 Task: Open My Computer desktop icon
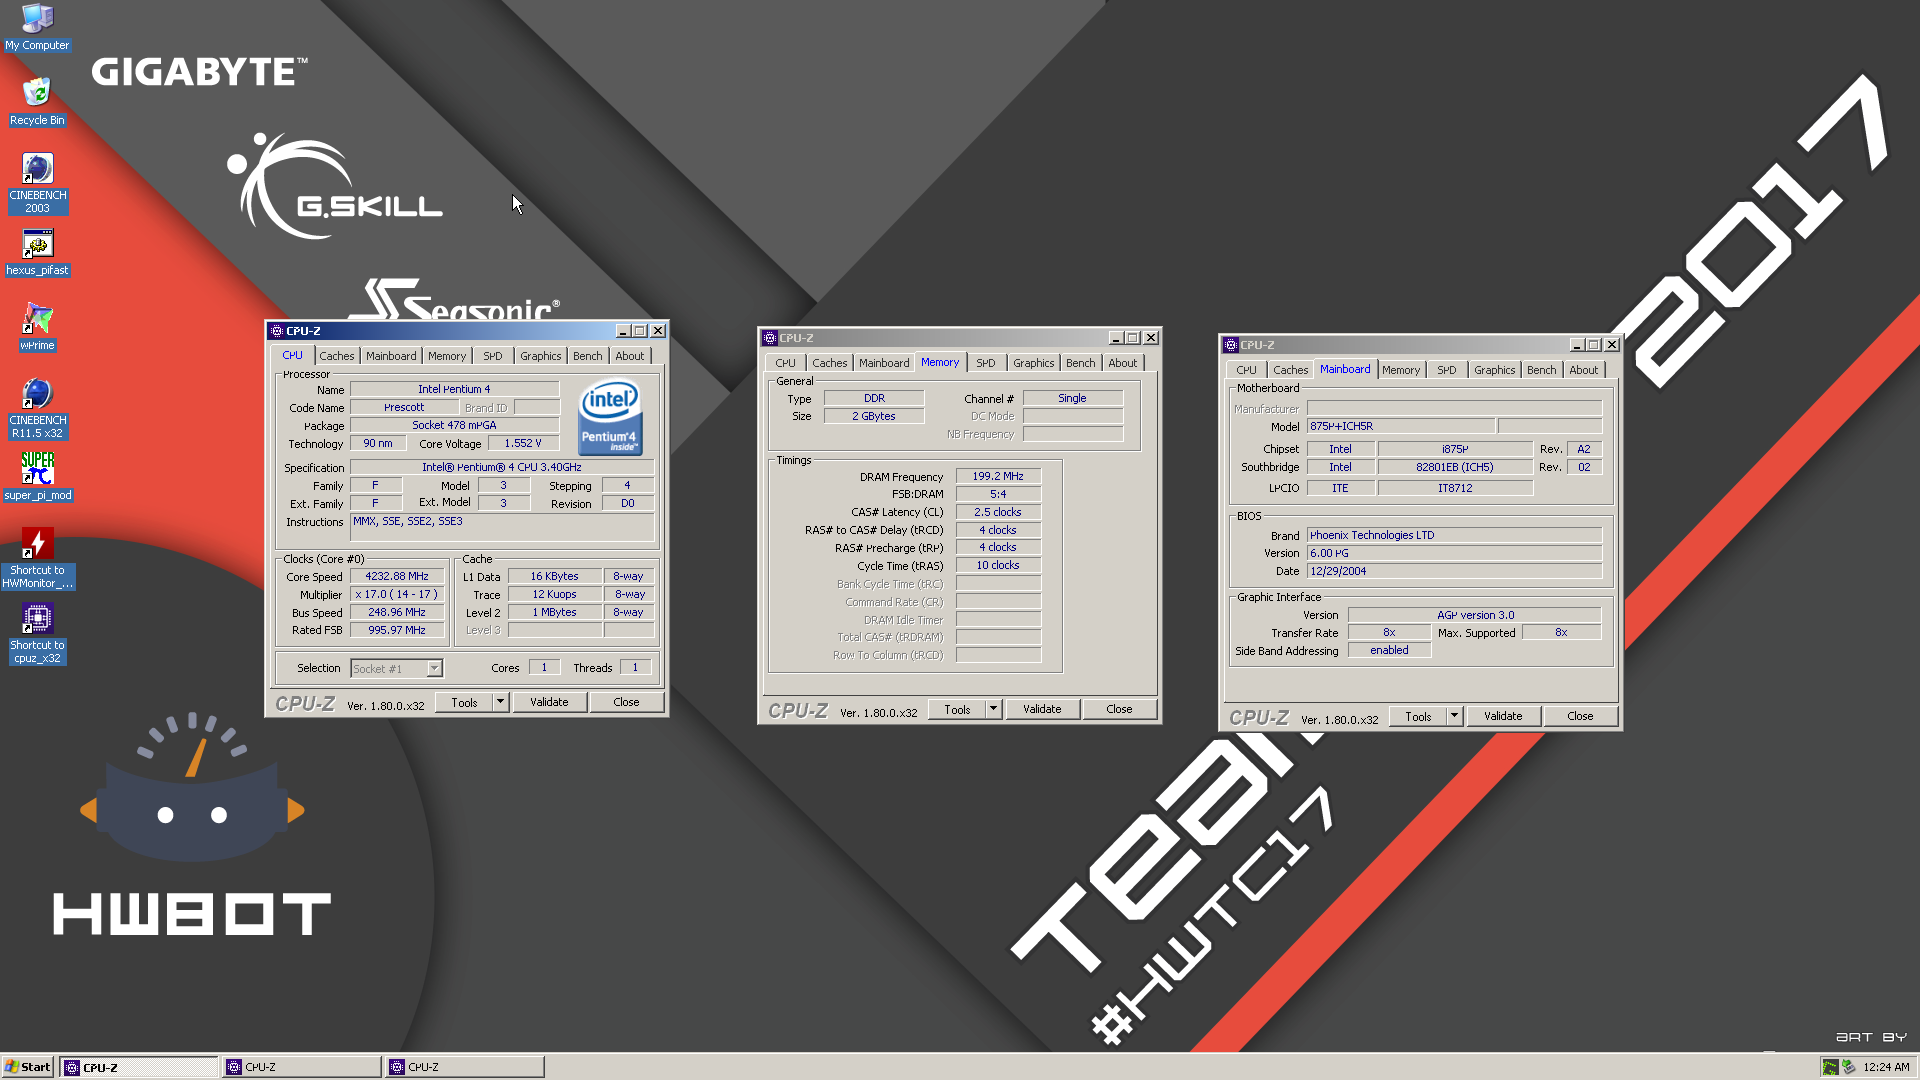(x=37, y=27)
